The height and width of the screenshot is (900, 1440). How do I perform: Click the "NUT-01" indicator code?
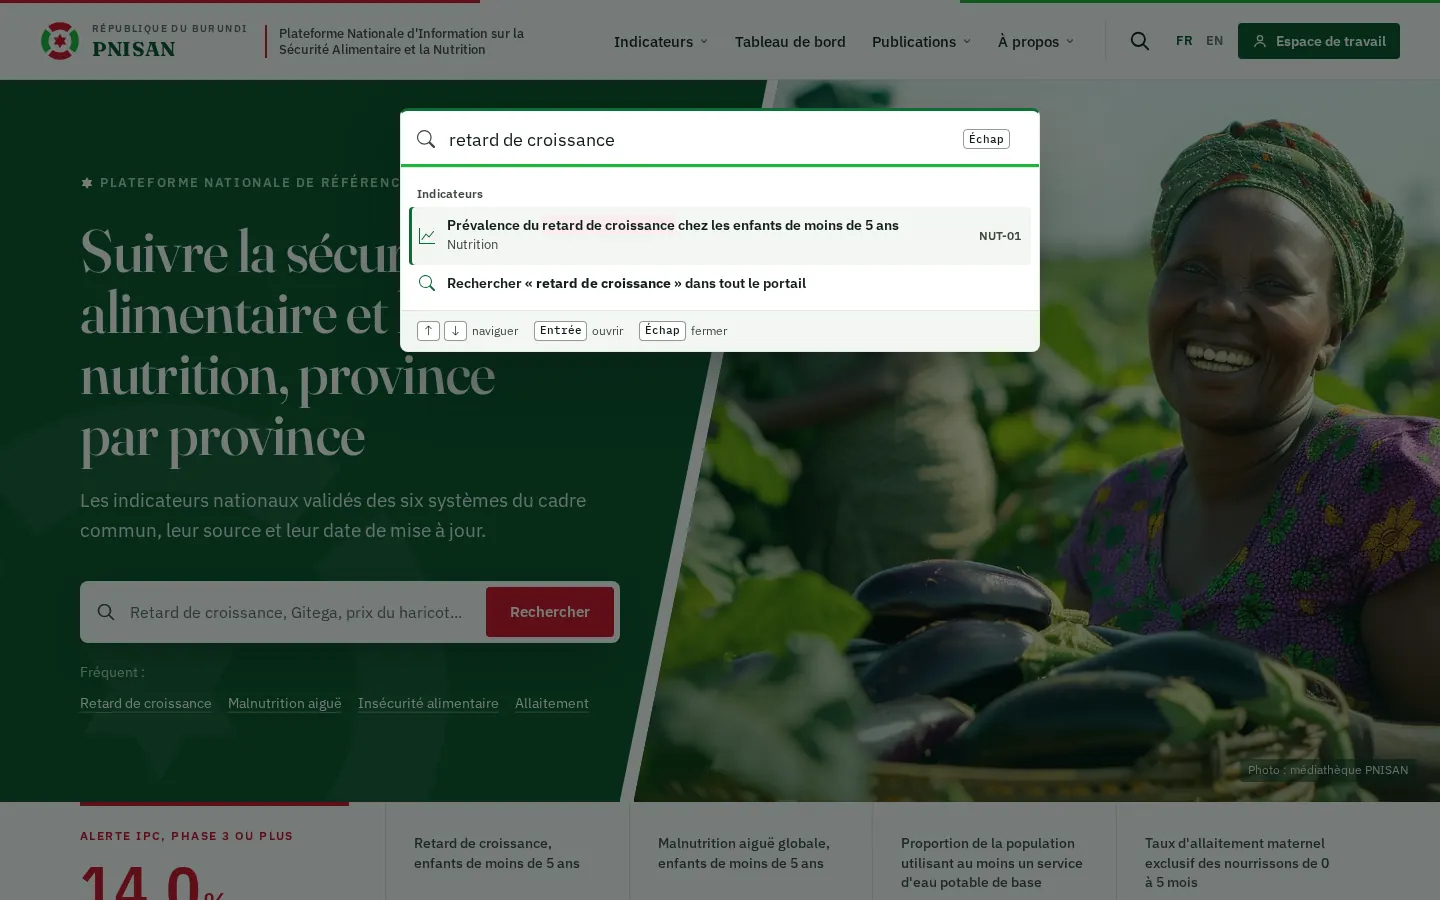(1000, 236)
